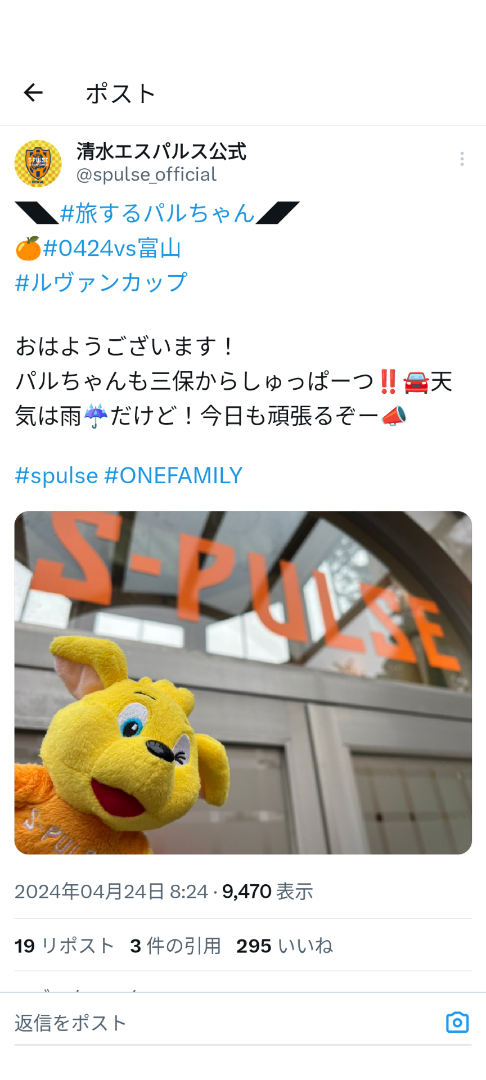The width and height of the screenshot is (486, 1080).
Task: Open hashtag #ルヴァンカップ
Action: [x=101, y=282]
